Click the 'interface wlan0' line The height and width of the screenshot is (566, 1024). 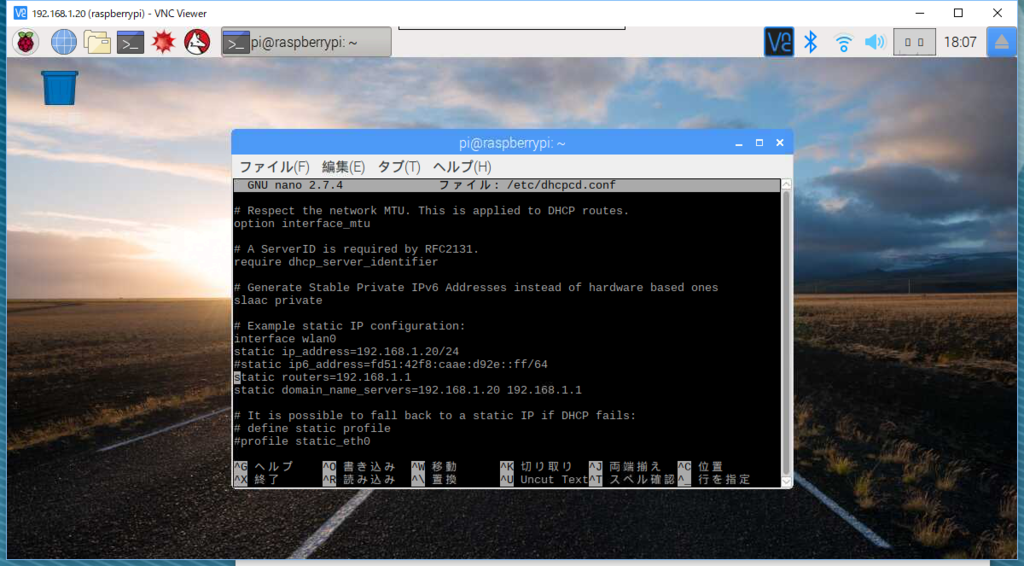click(285, 339)
